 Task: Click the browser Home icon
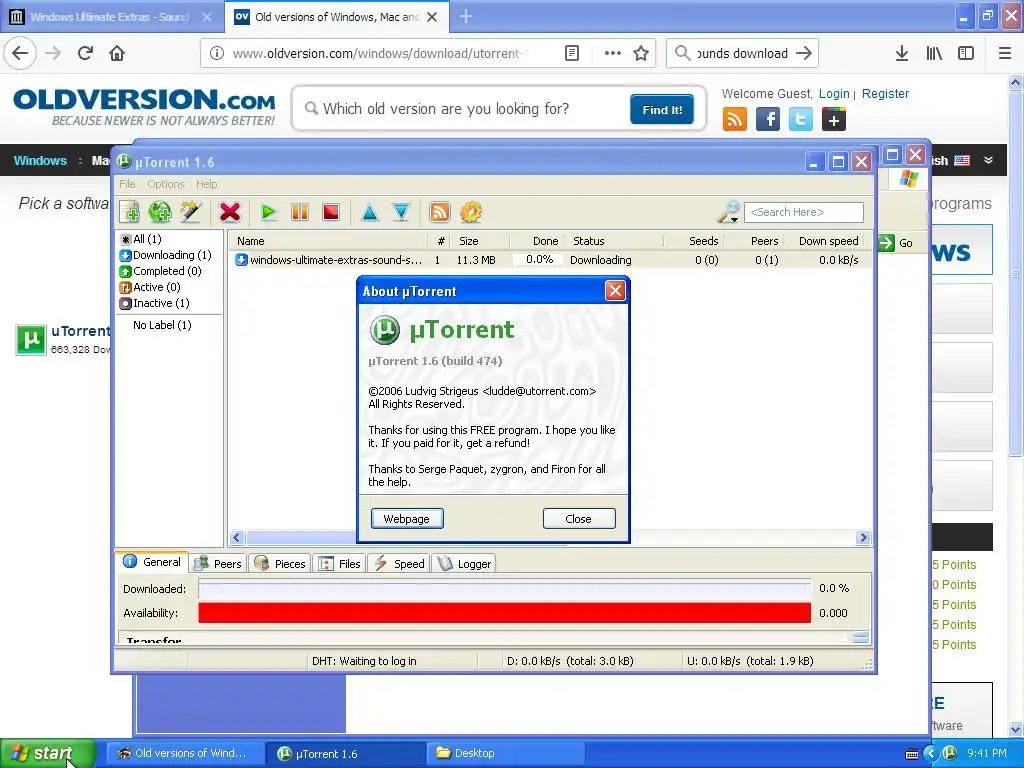coord(117,53)
